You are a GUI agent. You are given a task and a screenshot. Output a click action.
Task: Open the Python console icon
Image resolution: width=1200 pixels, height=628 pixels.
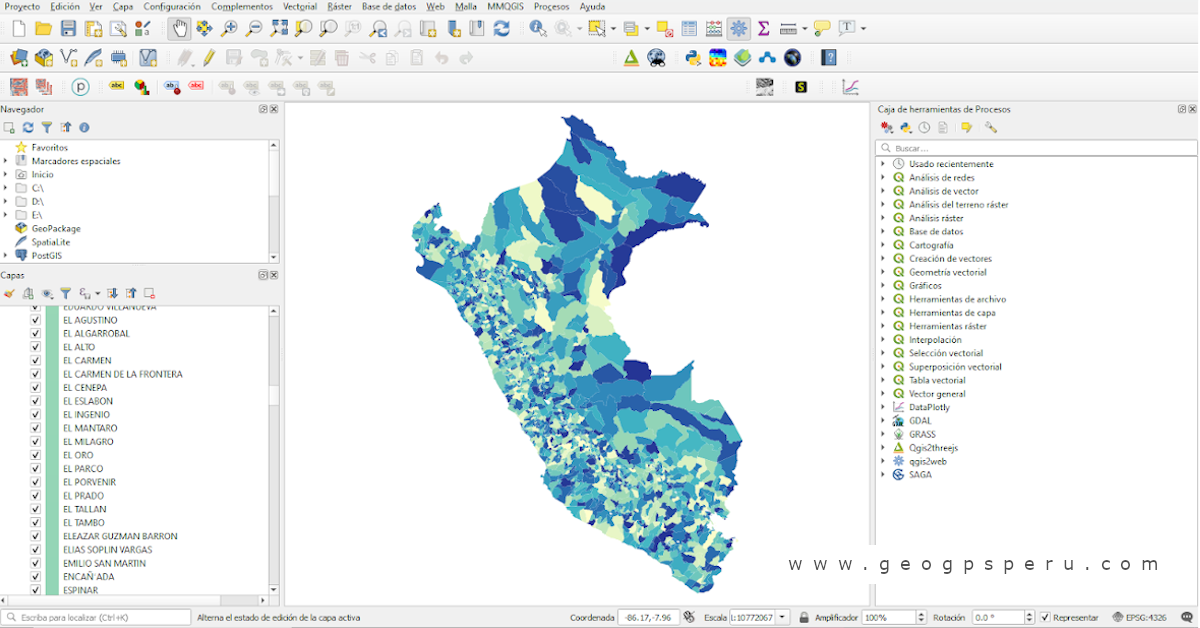point(693,57)
